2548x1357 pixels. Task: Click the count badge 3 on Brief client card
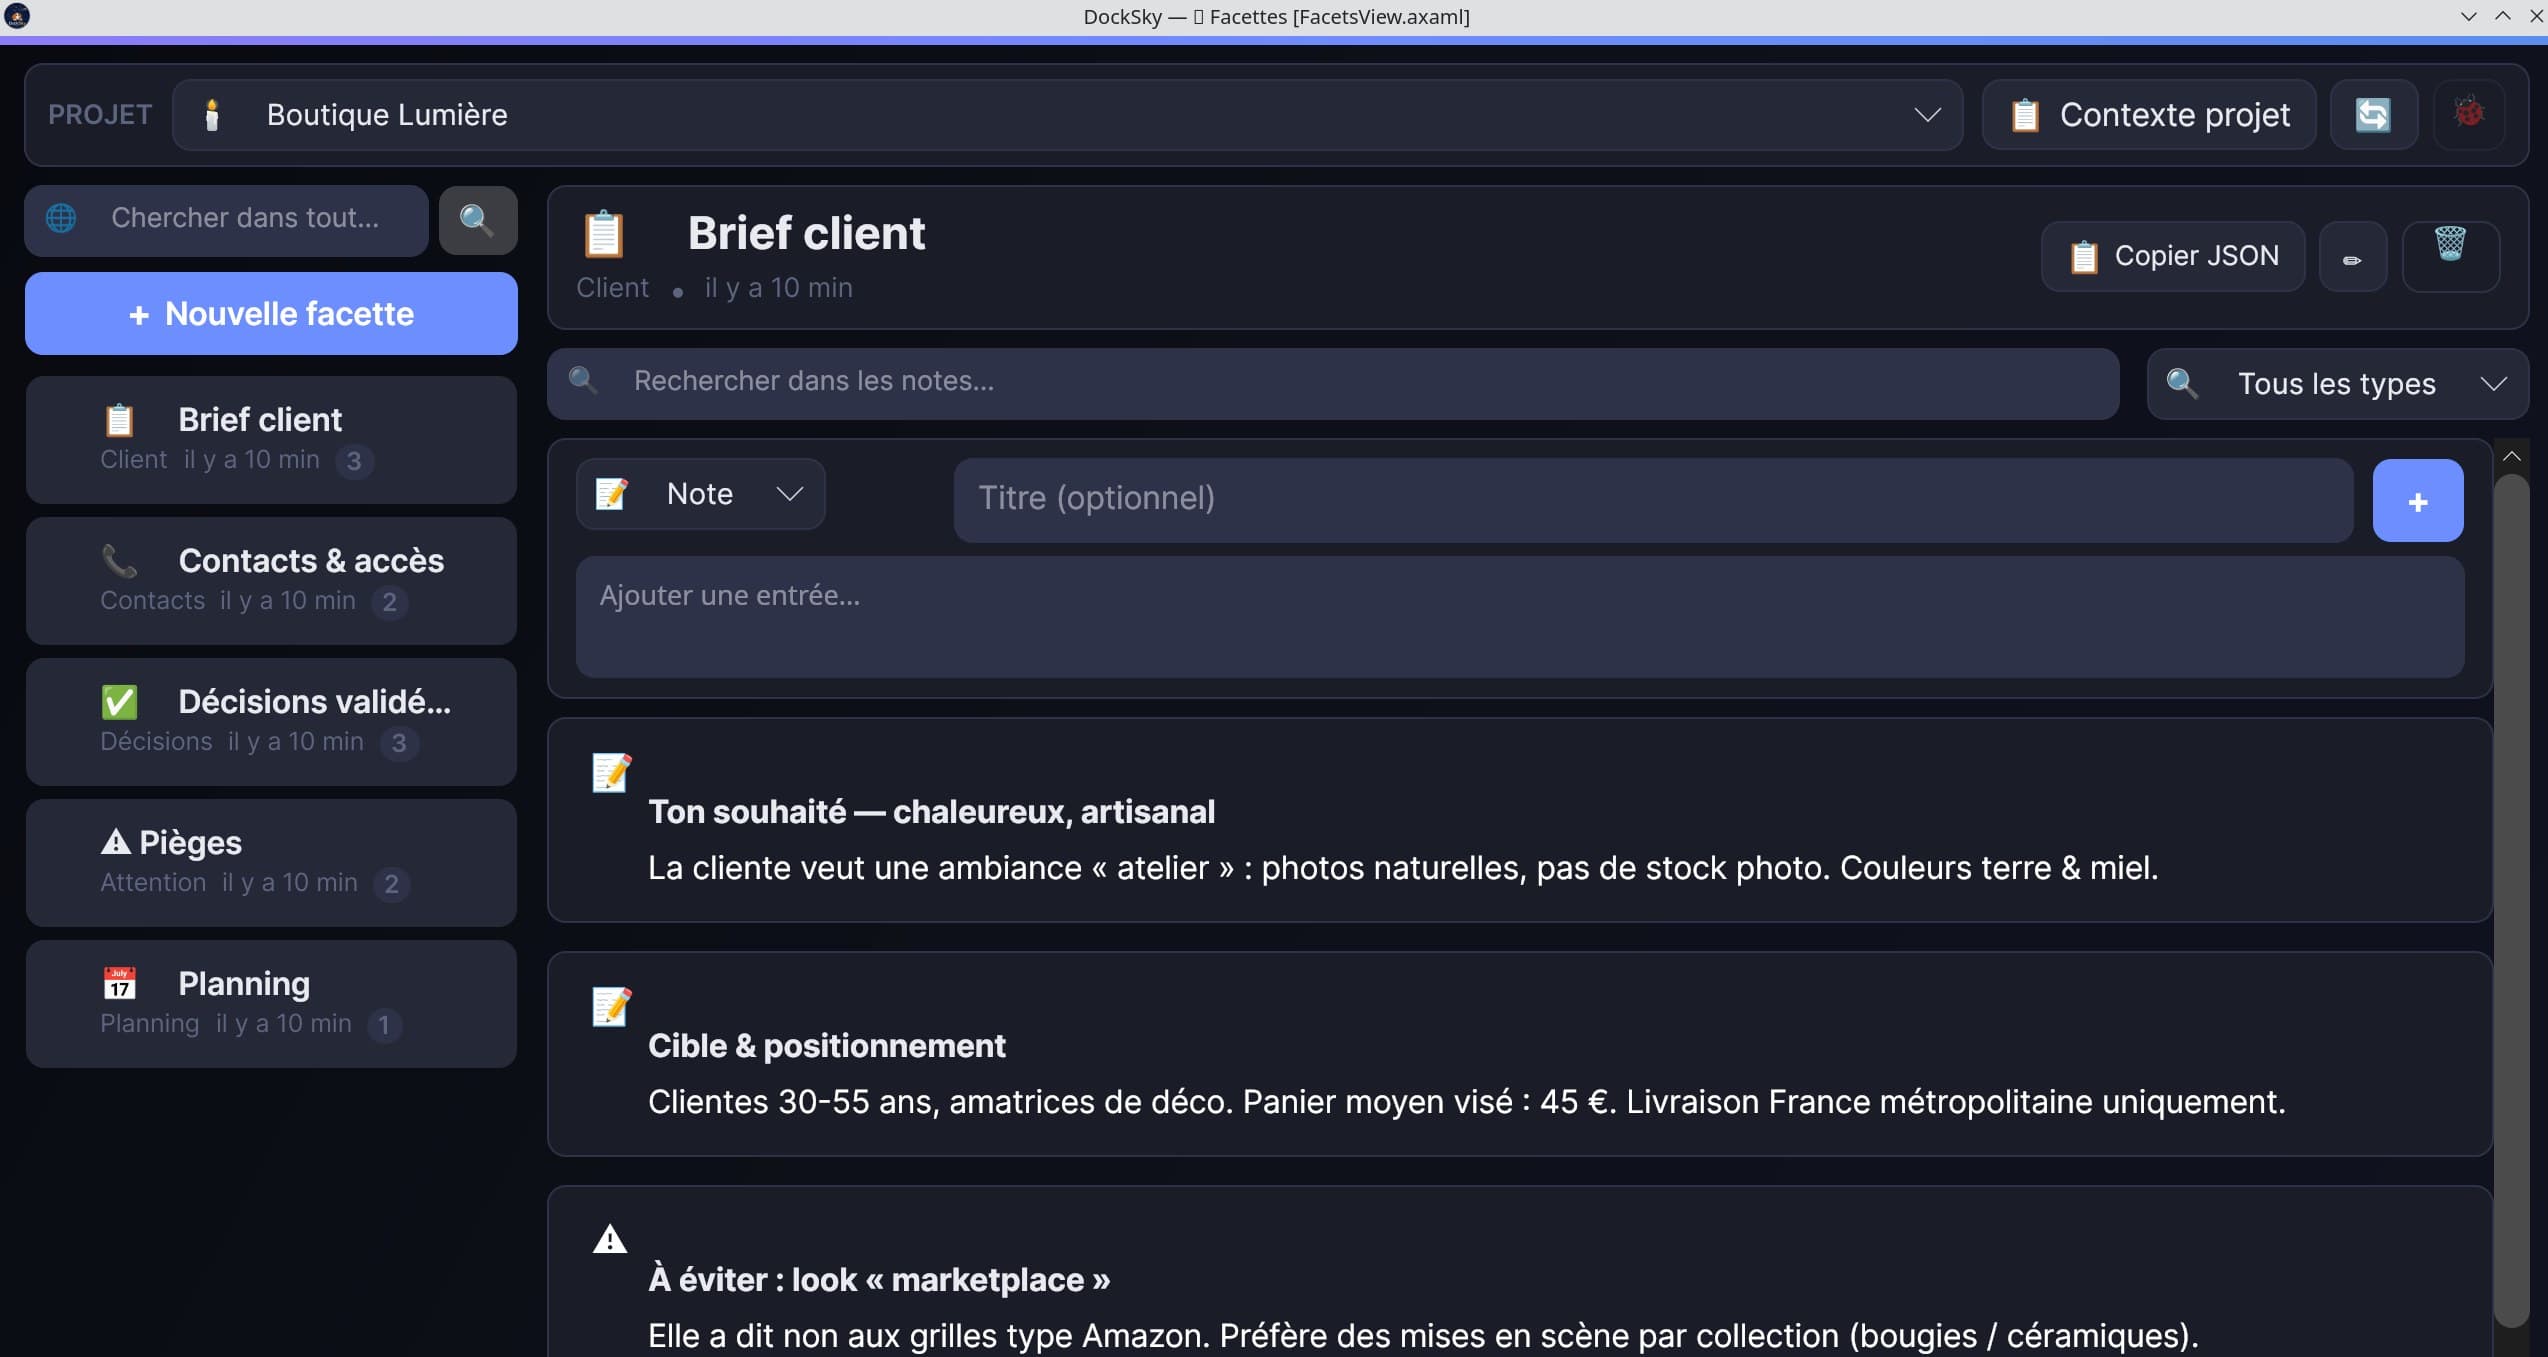(354, 461)
